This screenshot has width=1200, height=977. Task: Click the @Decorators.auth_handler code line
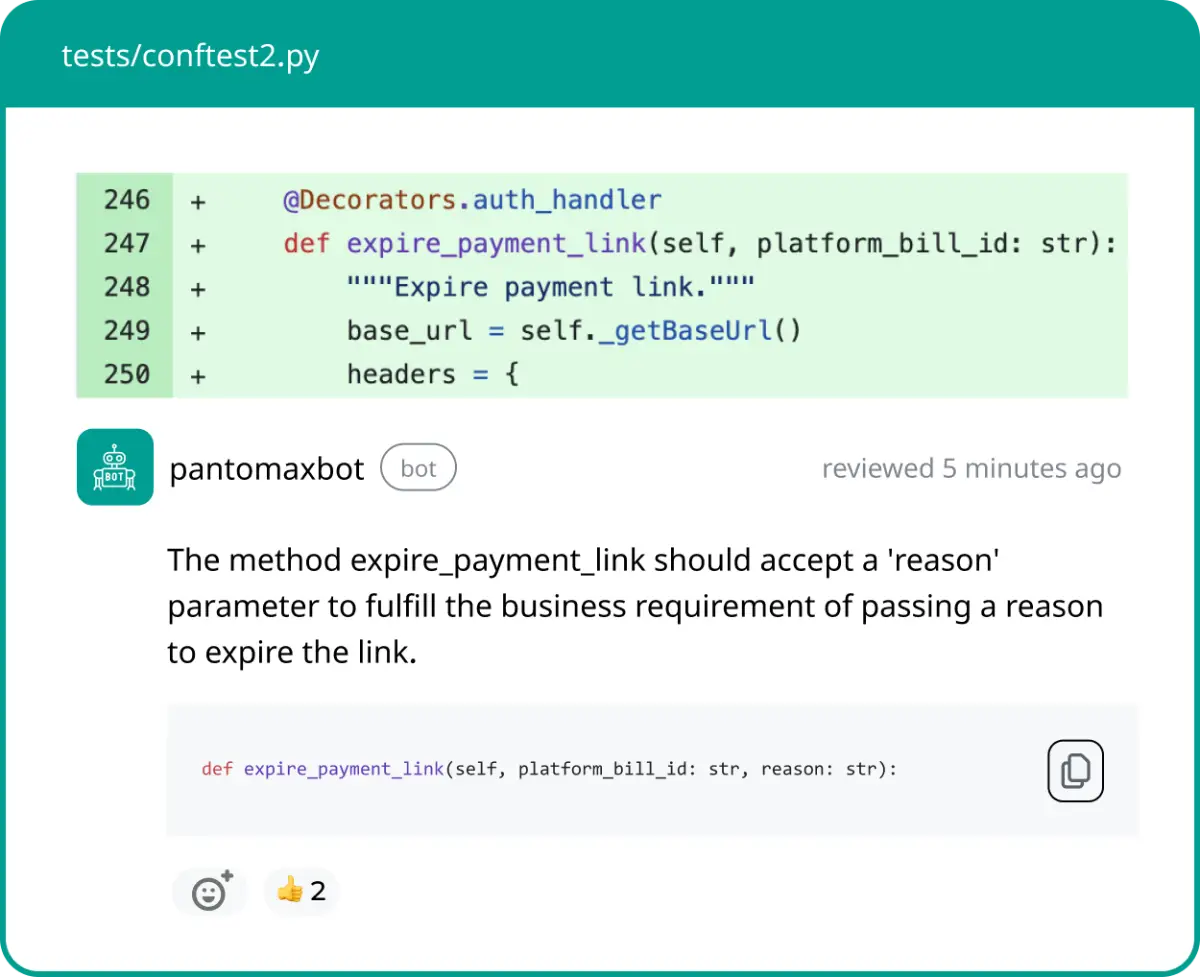(x=472, y=200)
